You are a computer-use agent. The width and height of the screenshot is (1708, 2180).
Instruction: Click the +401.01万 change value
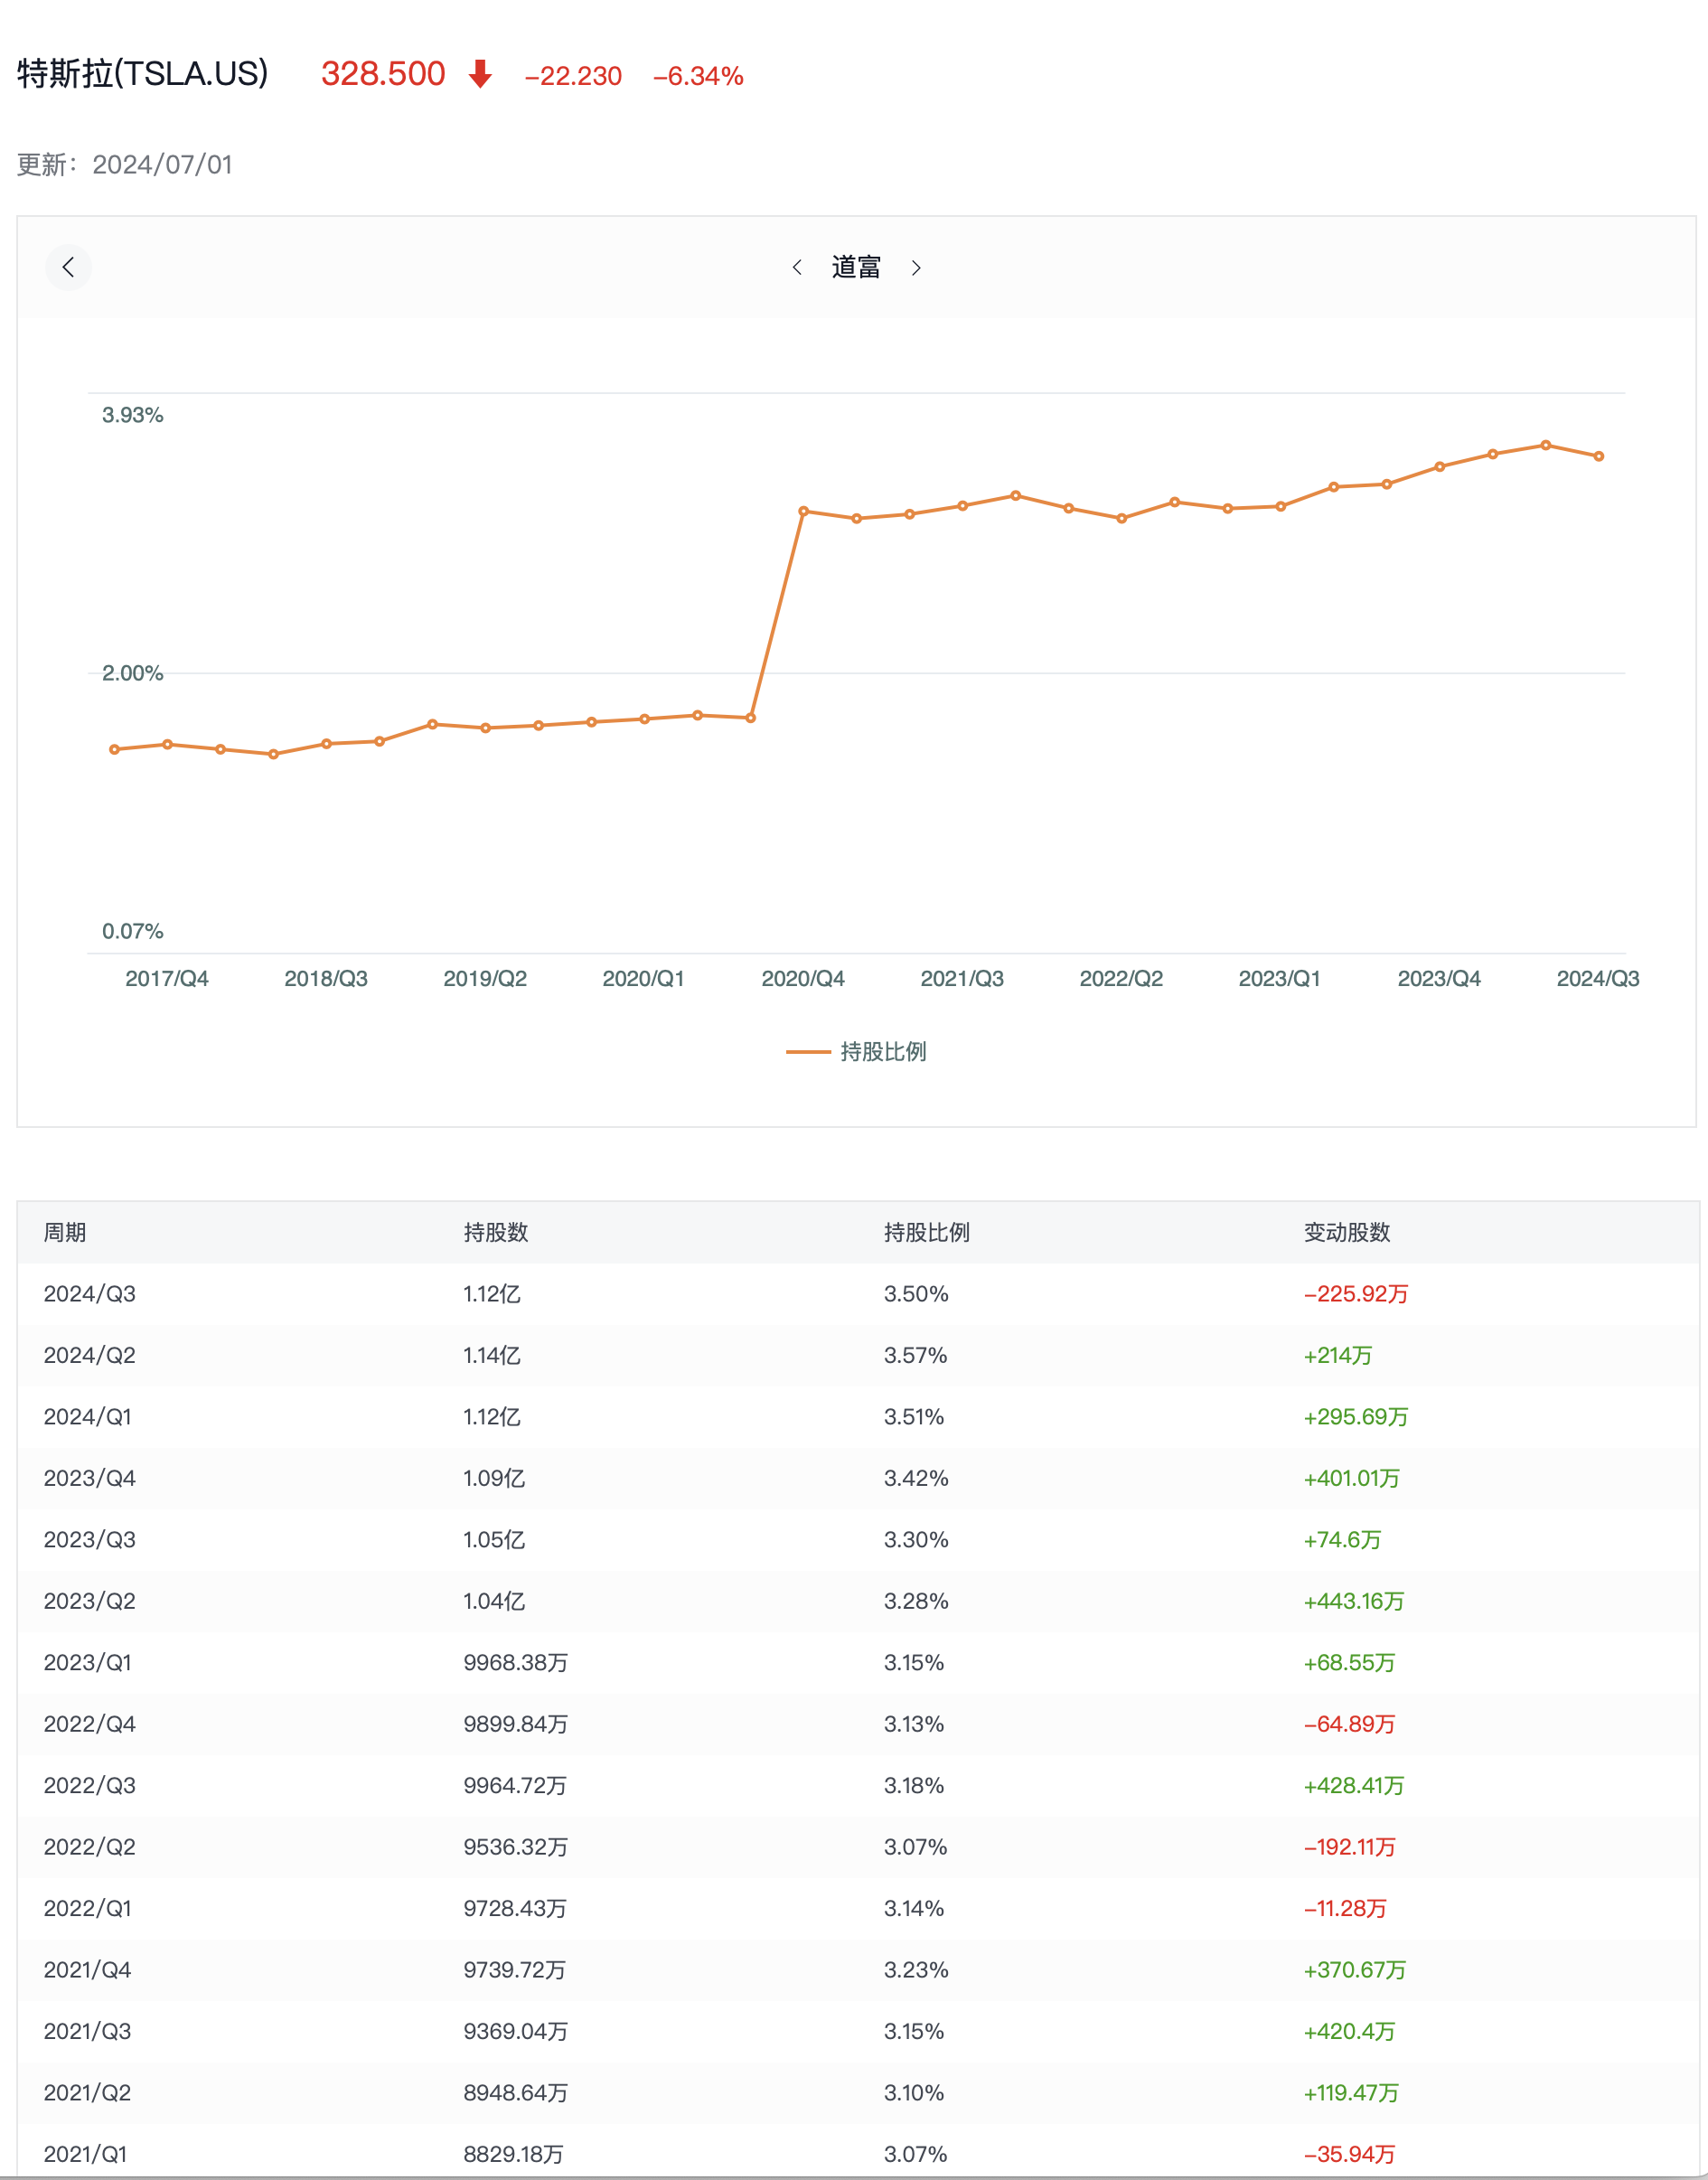point(1352,1478)
